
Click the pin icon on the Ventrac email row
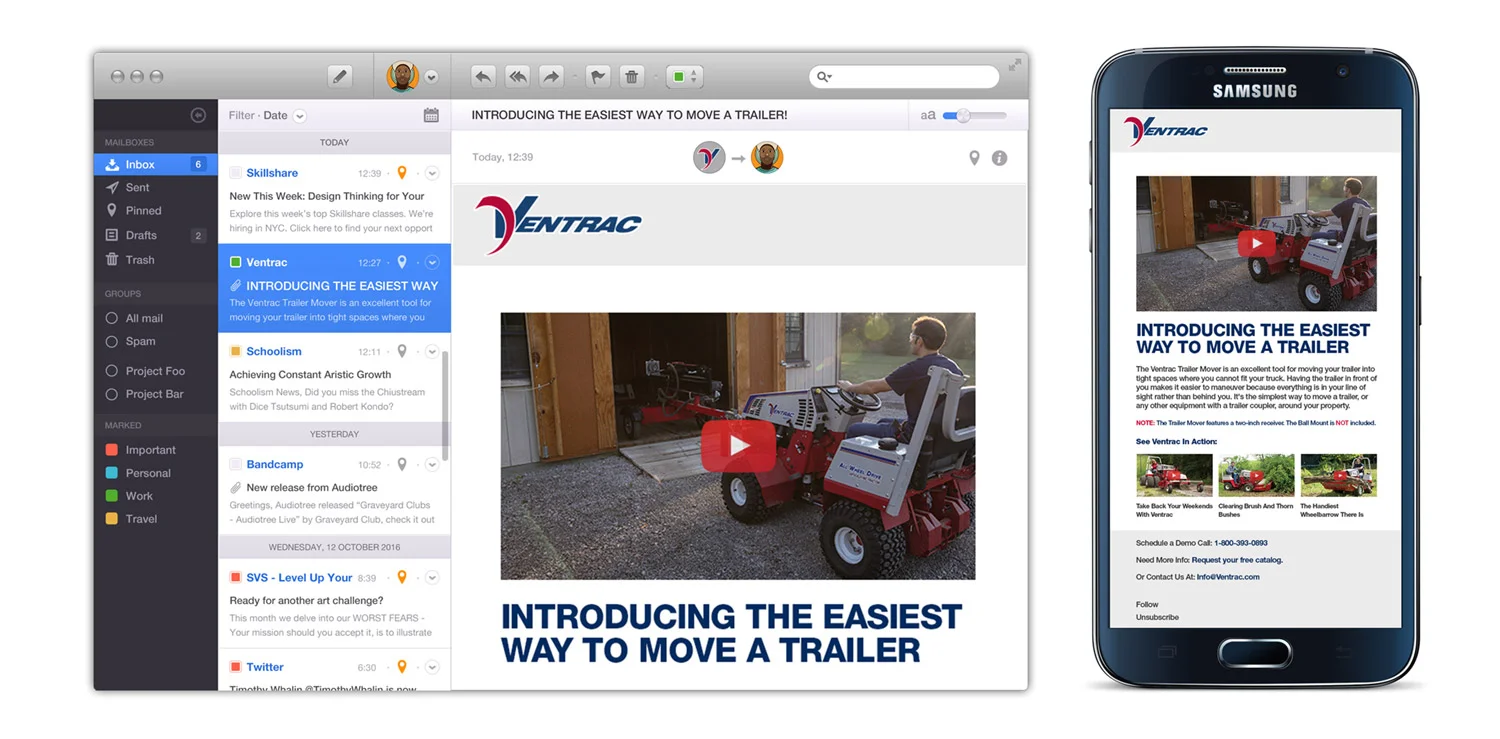click(402, 262)
